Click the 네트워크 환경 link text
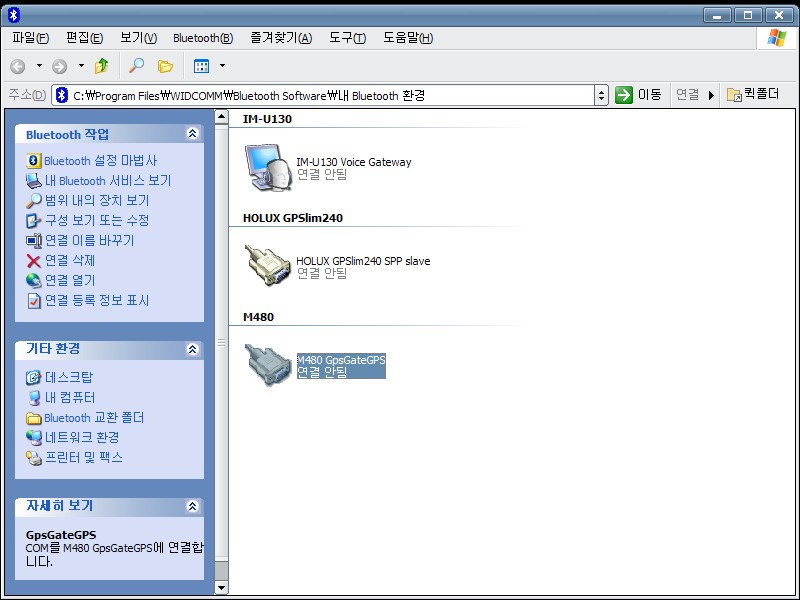The height and width of the screenshot is (600, 800). [82, 437]
